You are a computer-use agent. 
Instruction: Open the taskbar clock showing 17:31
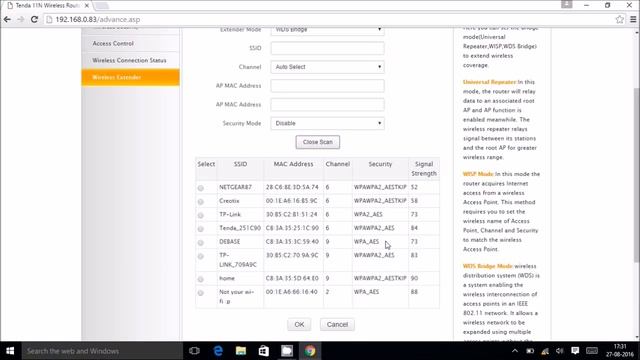pyautogui.click(x=620, y=351)
